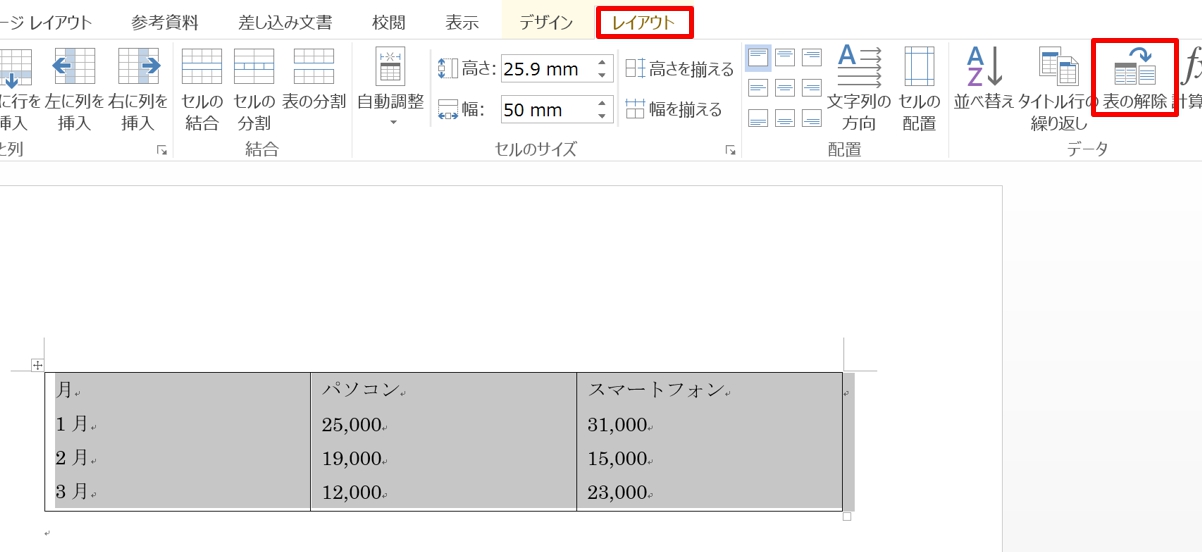
Task: Select align bottom center alignment
Action: 785,119
